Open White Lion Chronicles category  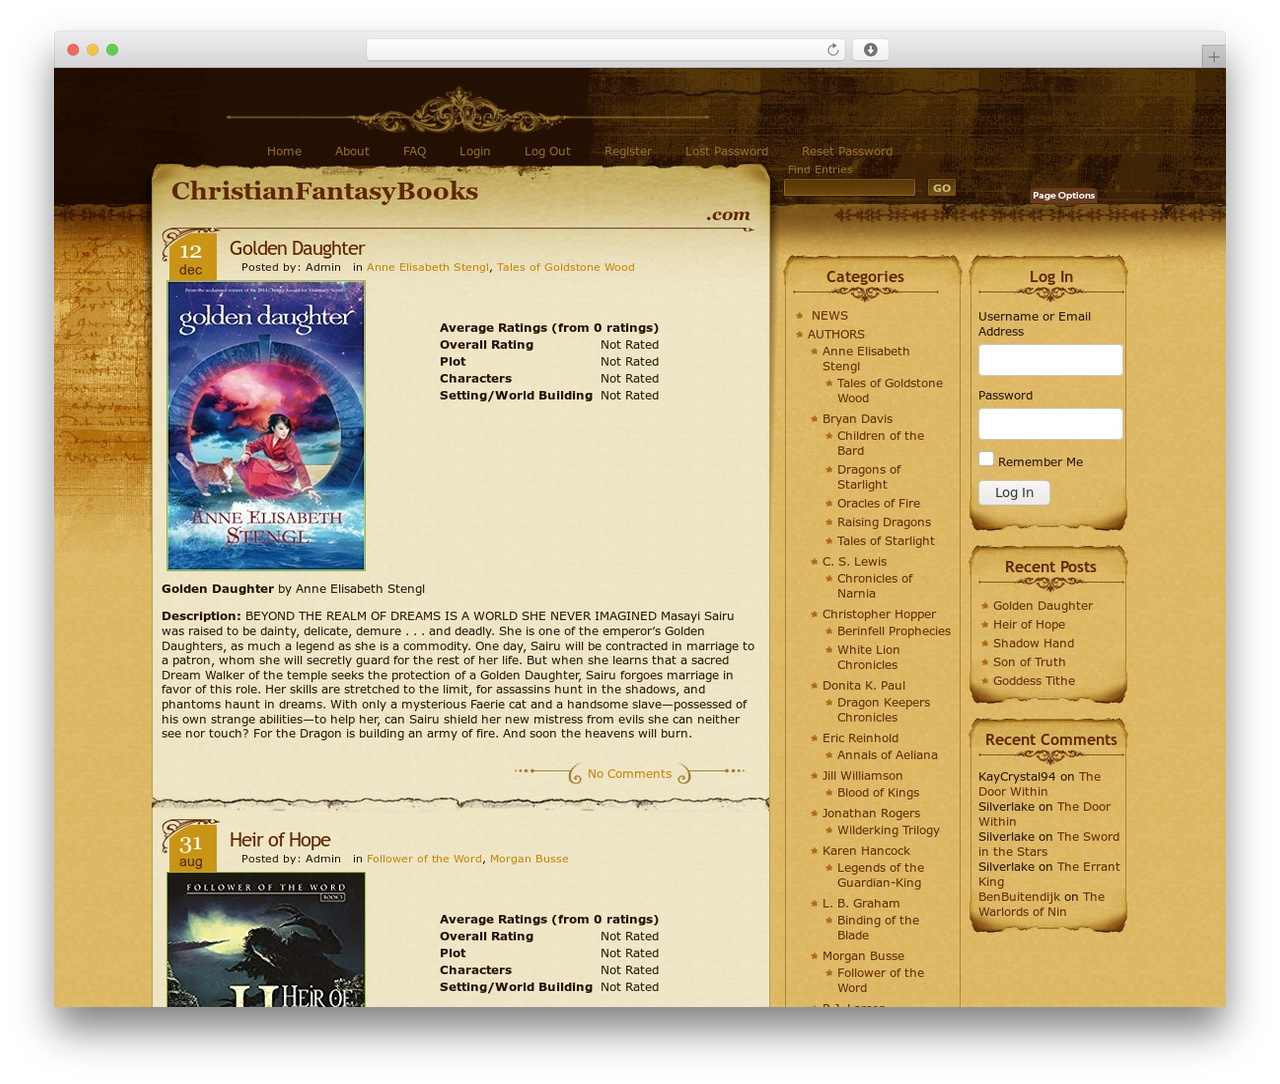tap(868, 657)
